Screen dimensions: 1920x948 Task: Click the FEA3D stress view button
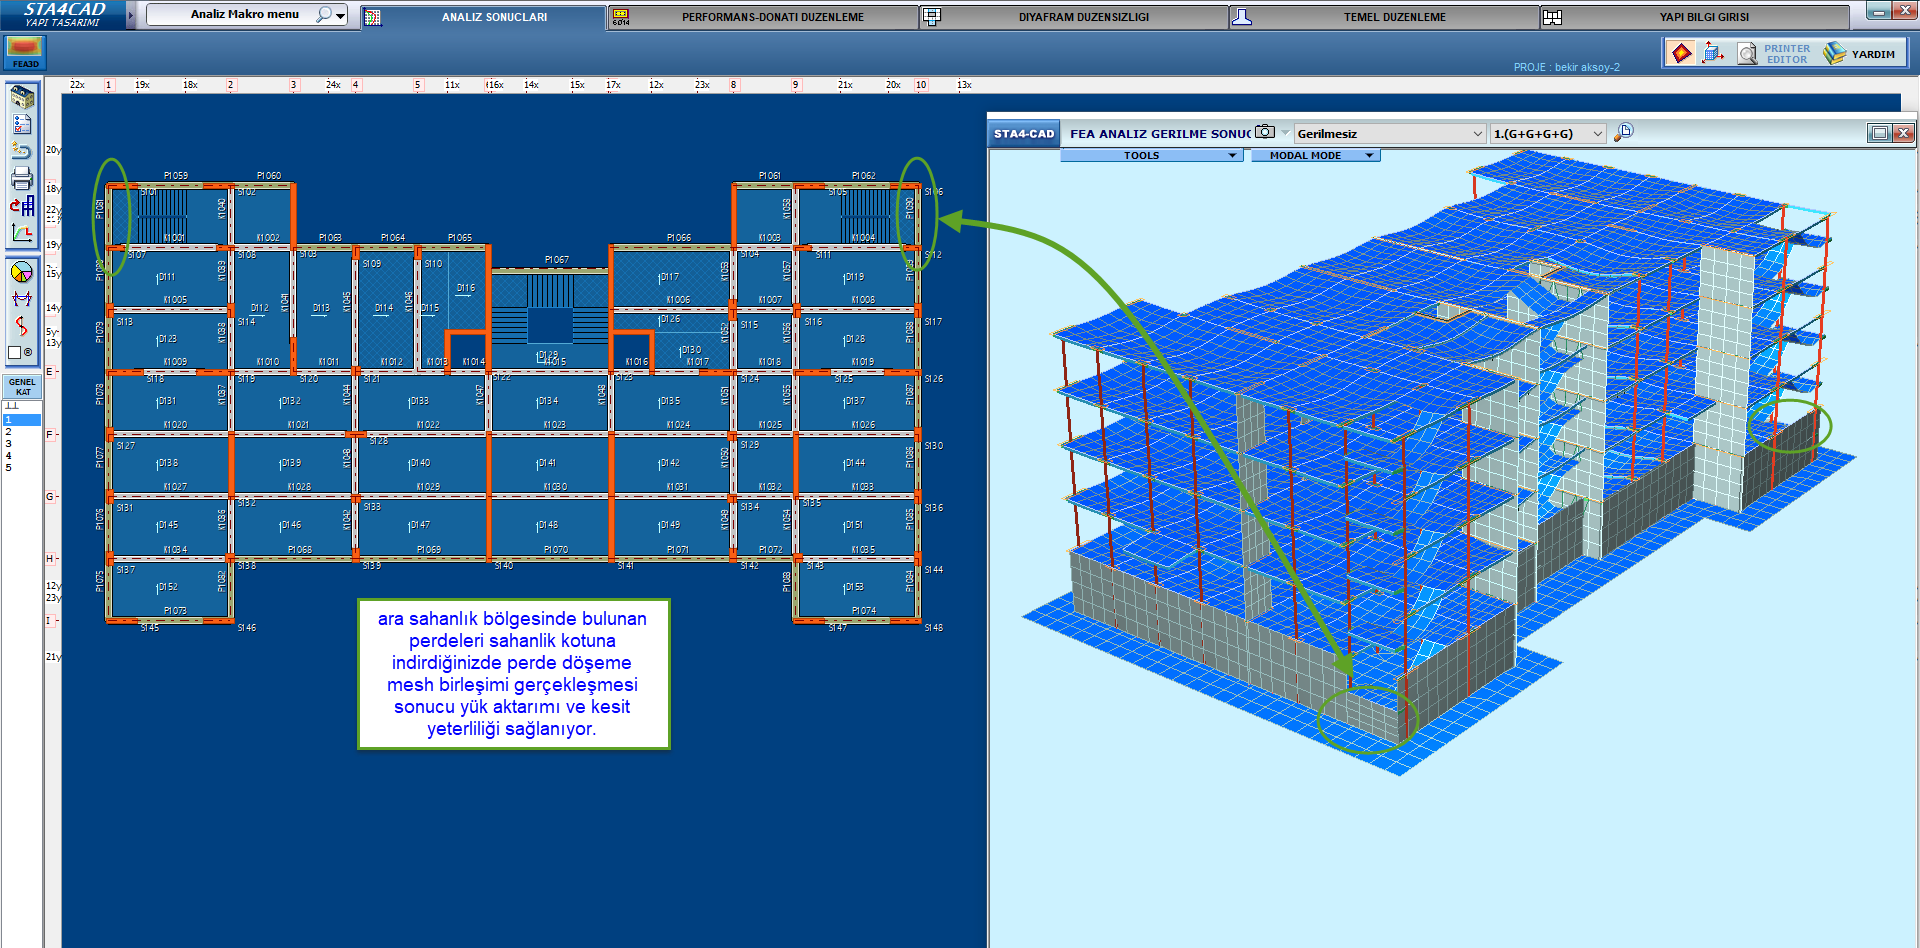point(25,52)
